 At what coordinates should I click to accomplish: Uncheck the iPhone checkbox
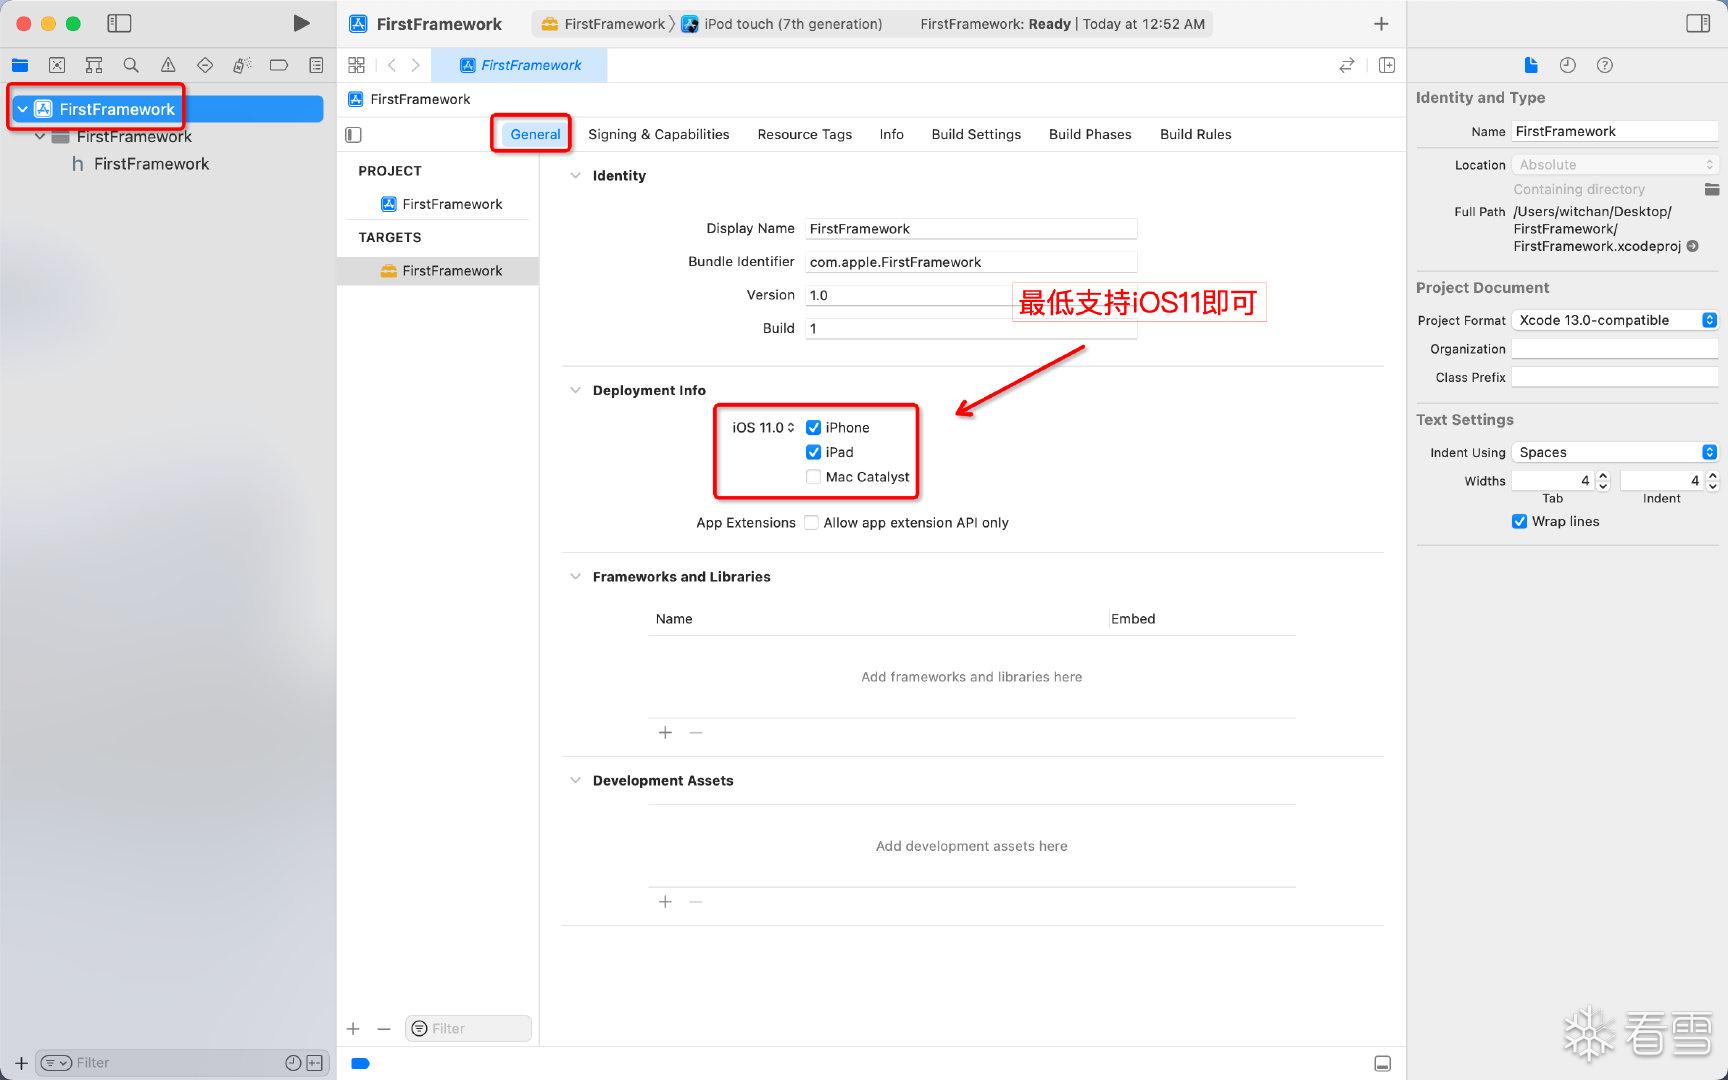click(813, 427)
